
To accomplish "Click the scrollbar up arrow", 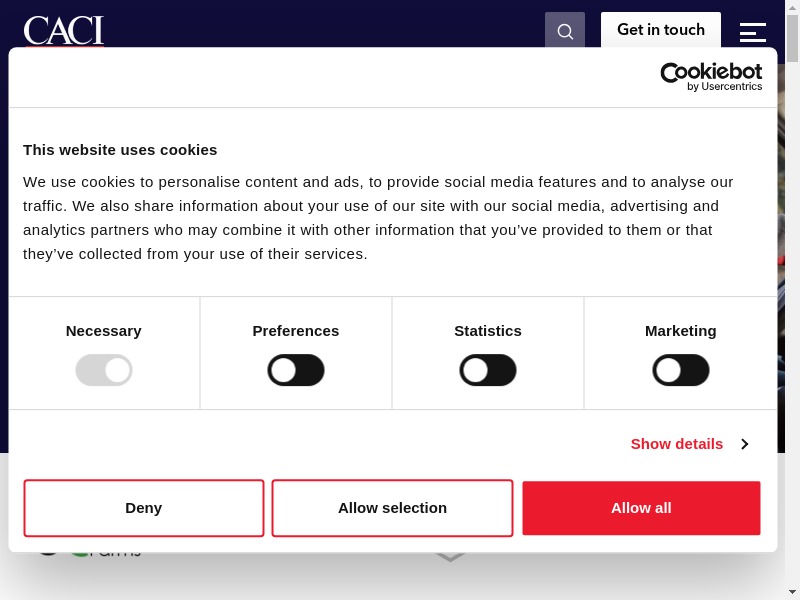I will coord(792,7).
